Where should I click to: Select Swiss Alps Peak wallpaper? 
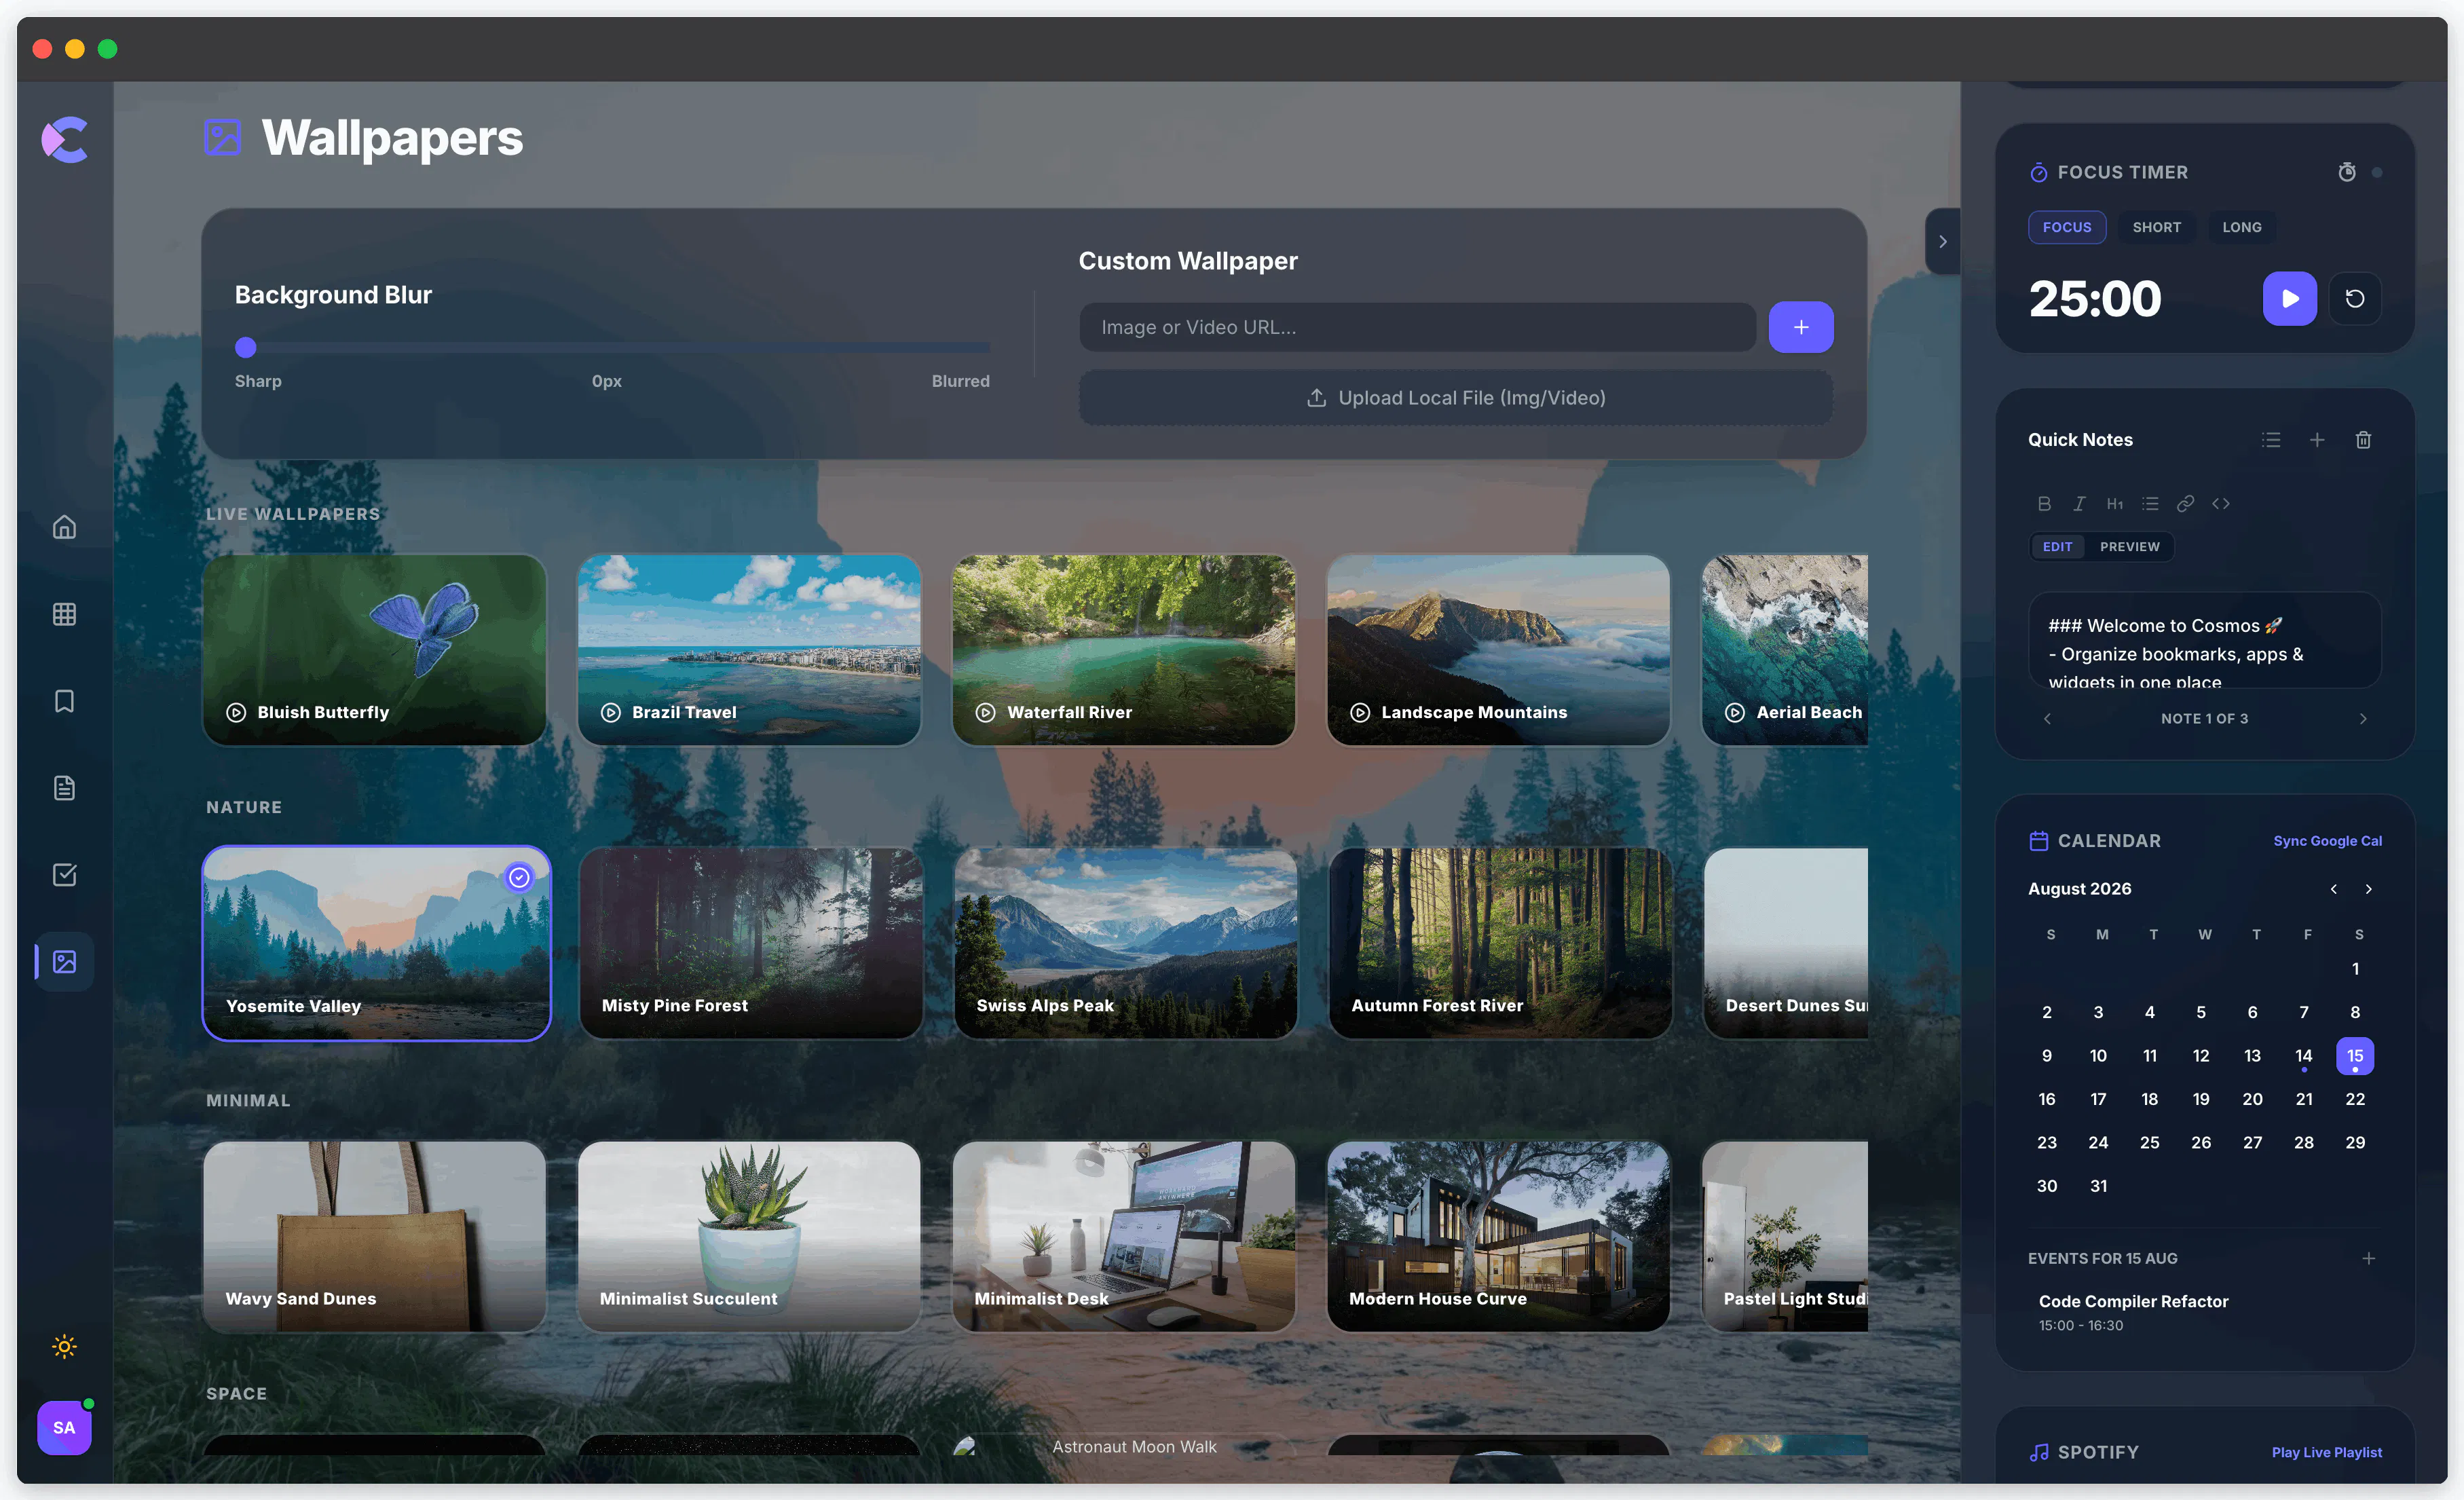pyautogui.click(x=1125, y=943)
